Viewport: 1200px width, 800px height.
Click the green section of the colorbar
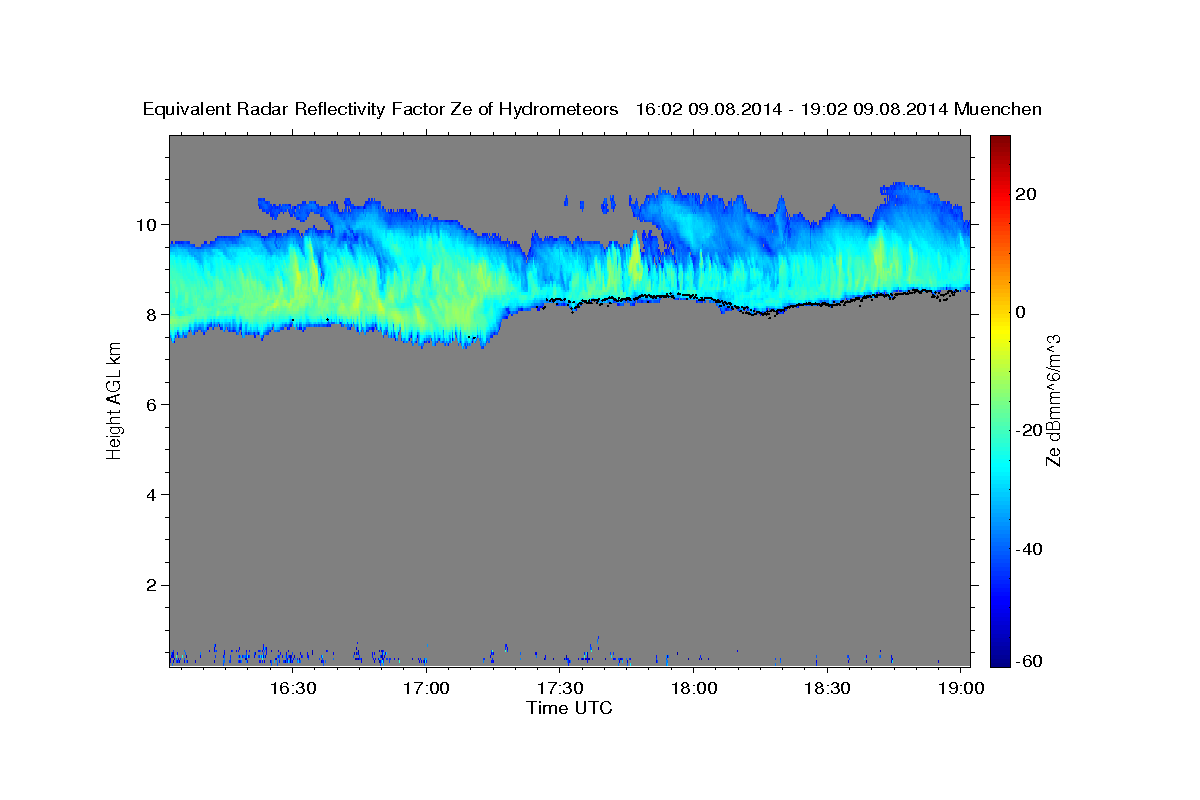pyautogui.click(x=999, y=400)
